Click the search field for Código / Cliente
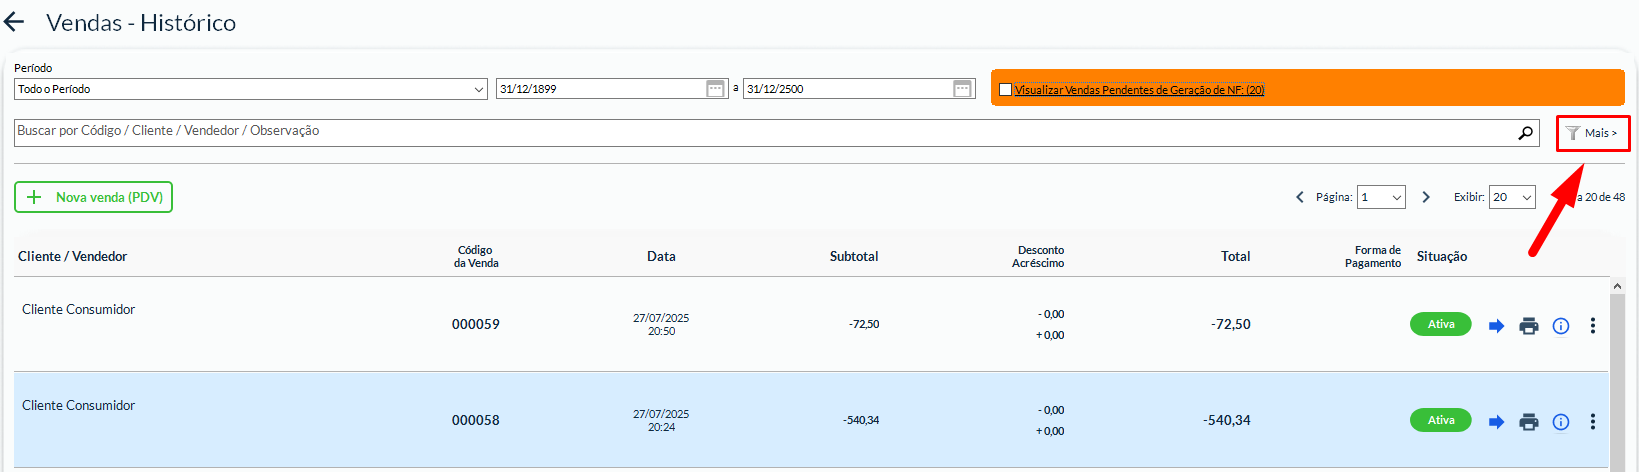 [x=760, y=132]
